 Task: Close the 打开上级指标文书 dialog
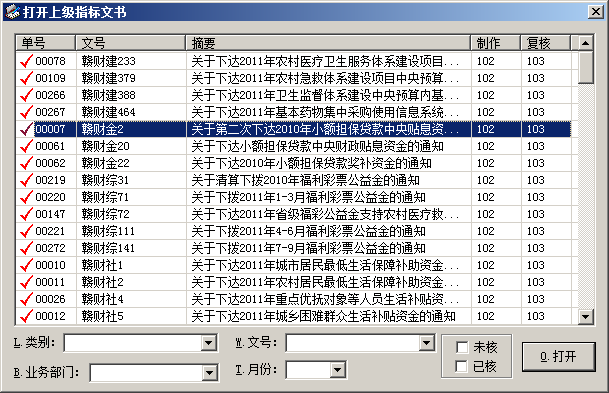pyautogui.click(x=596, y=12)
